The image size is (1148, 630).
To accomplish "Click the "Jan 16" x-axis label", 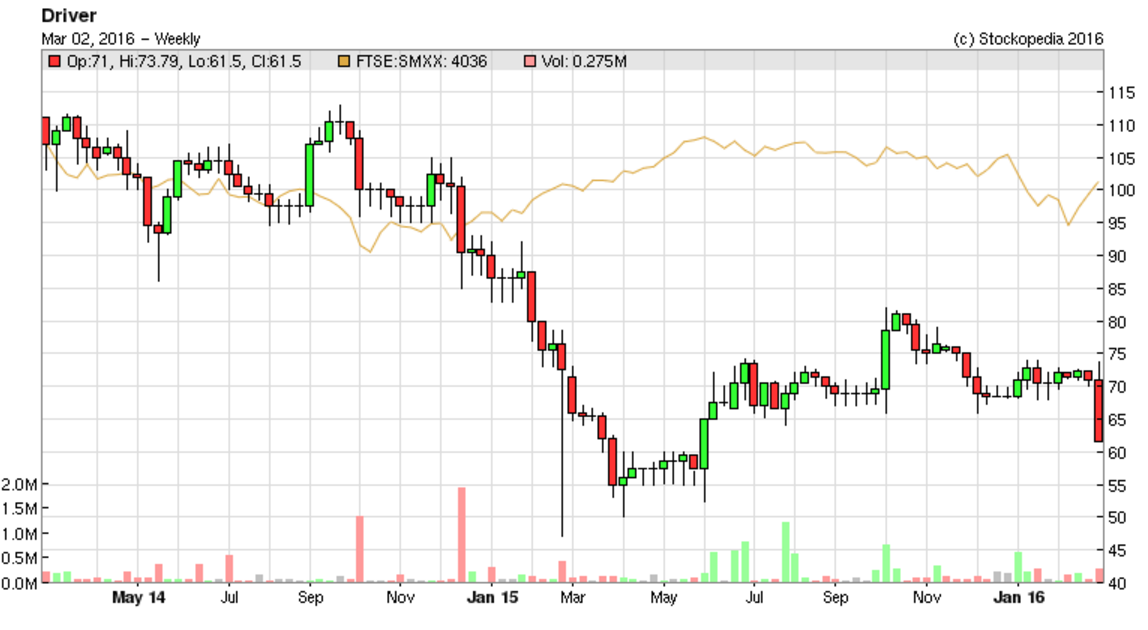I will [1018, 598].
